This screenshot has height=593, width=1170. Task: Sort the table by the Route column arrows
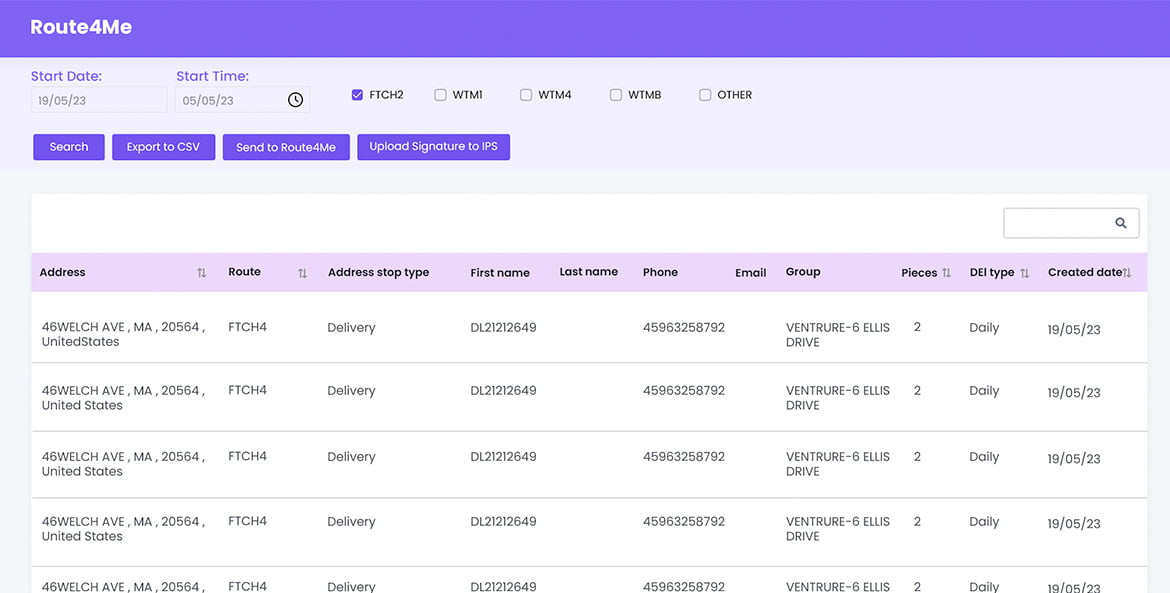point(302,273)
